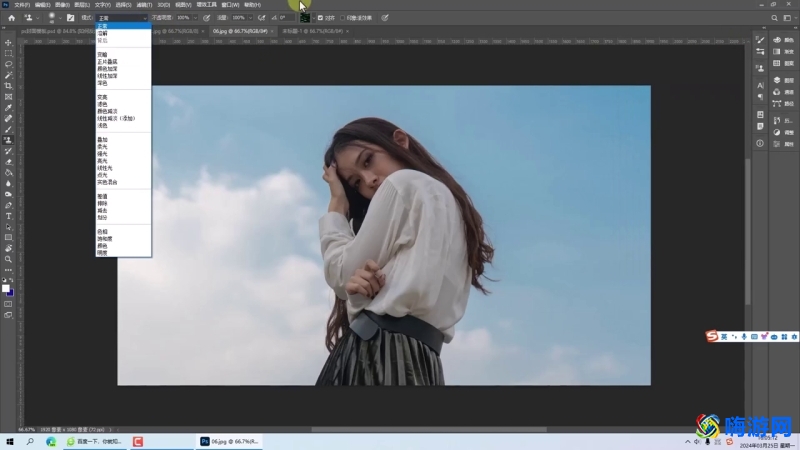
Task: Open the Color panel icon
Action: pos(777,40)
